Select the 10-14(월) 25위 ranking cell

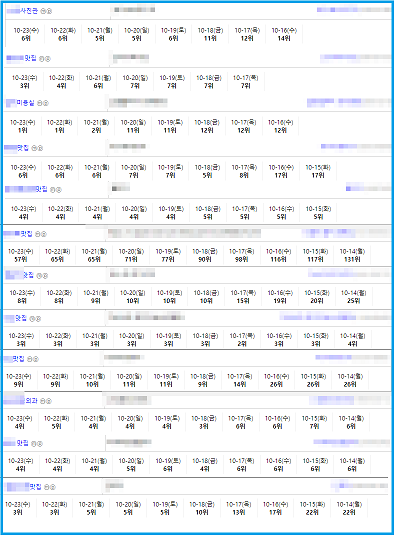(353, 297)
